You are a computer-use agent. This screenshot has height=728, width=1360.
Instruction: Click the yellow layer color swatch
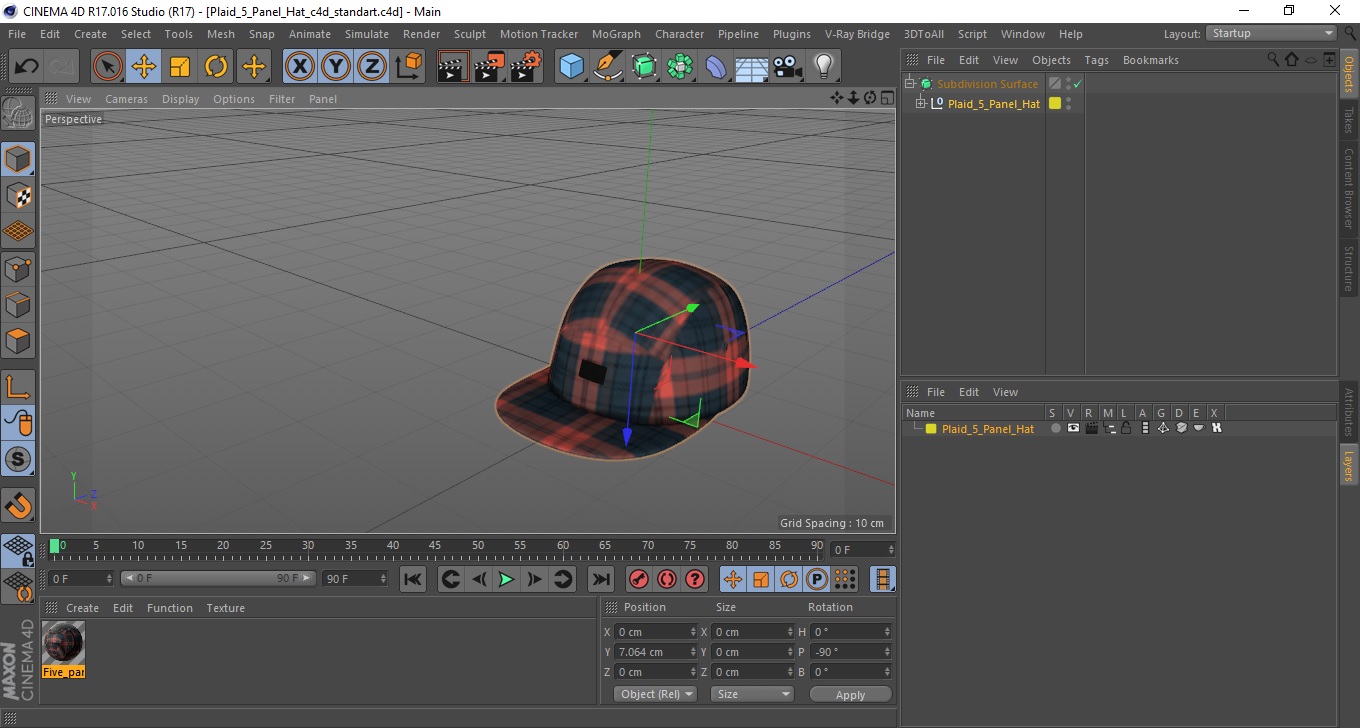pyautogui.click(x=931, y=429)
